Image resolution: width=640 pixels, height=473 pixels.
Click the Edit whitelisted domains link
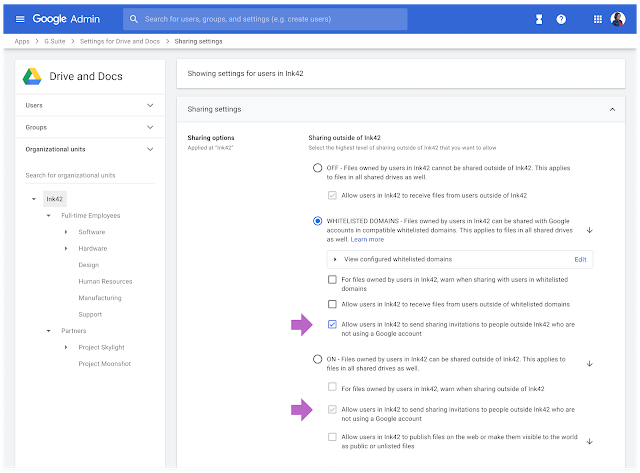click(x=580, y=259)
